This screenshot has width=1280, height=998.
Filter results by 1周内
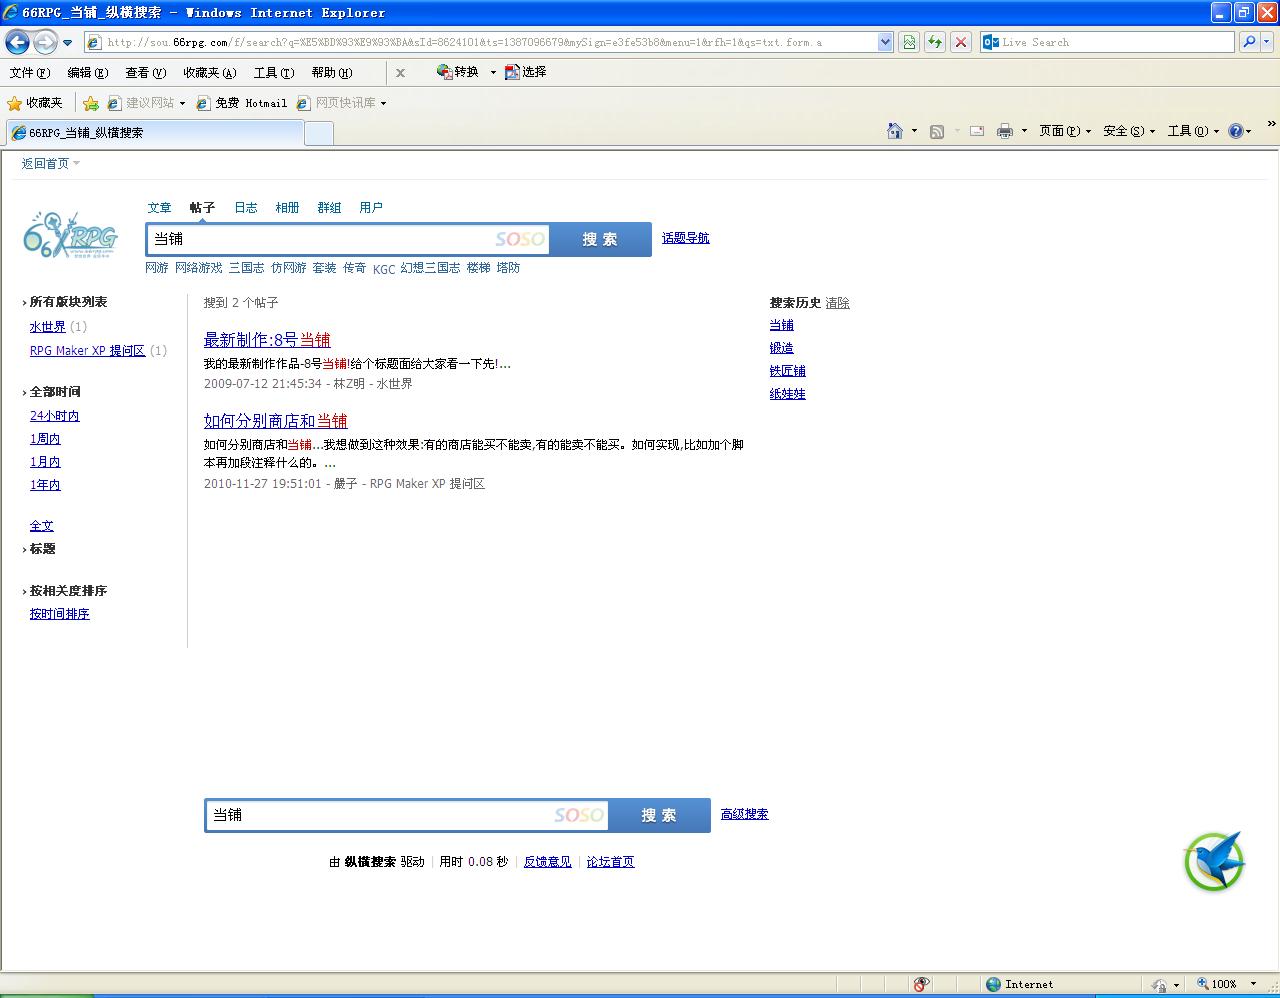click(x=45, y=439)
